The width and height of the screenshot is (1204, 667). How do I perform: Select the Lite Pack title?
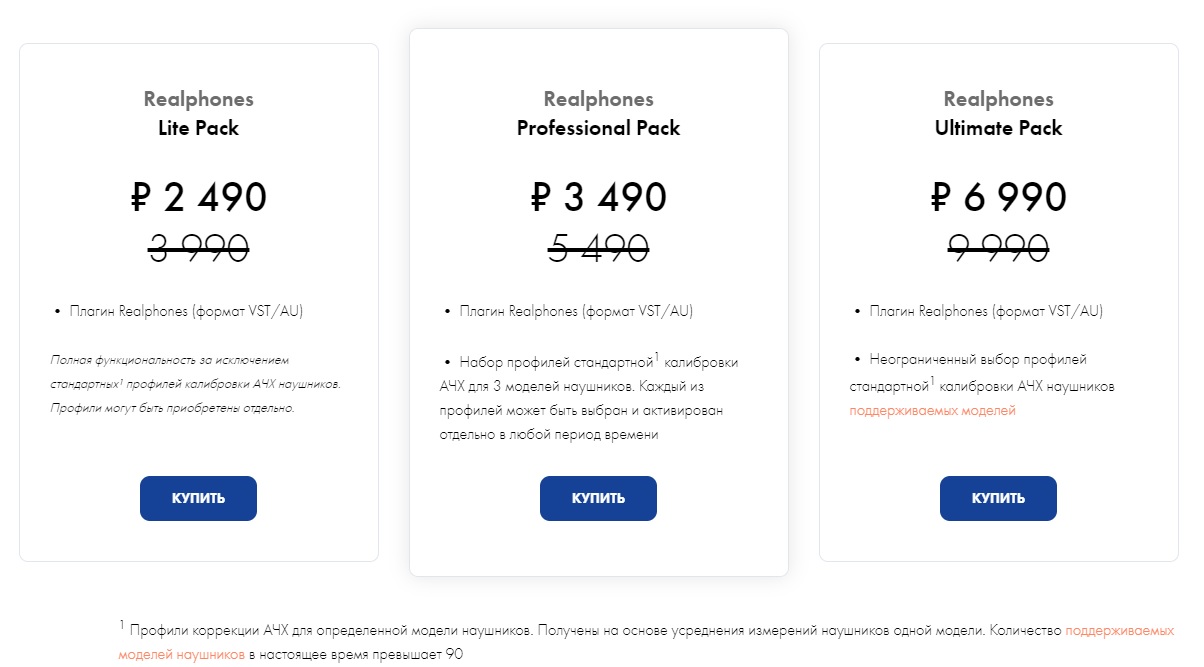click(x=198, y=128)
